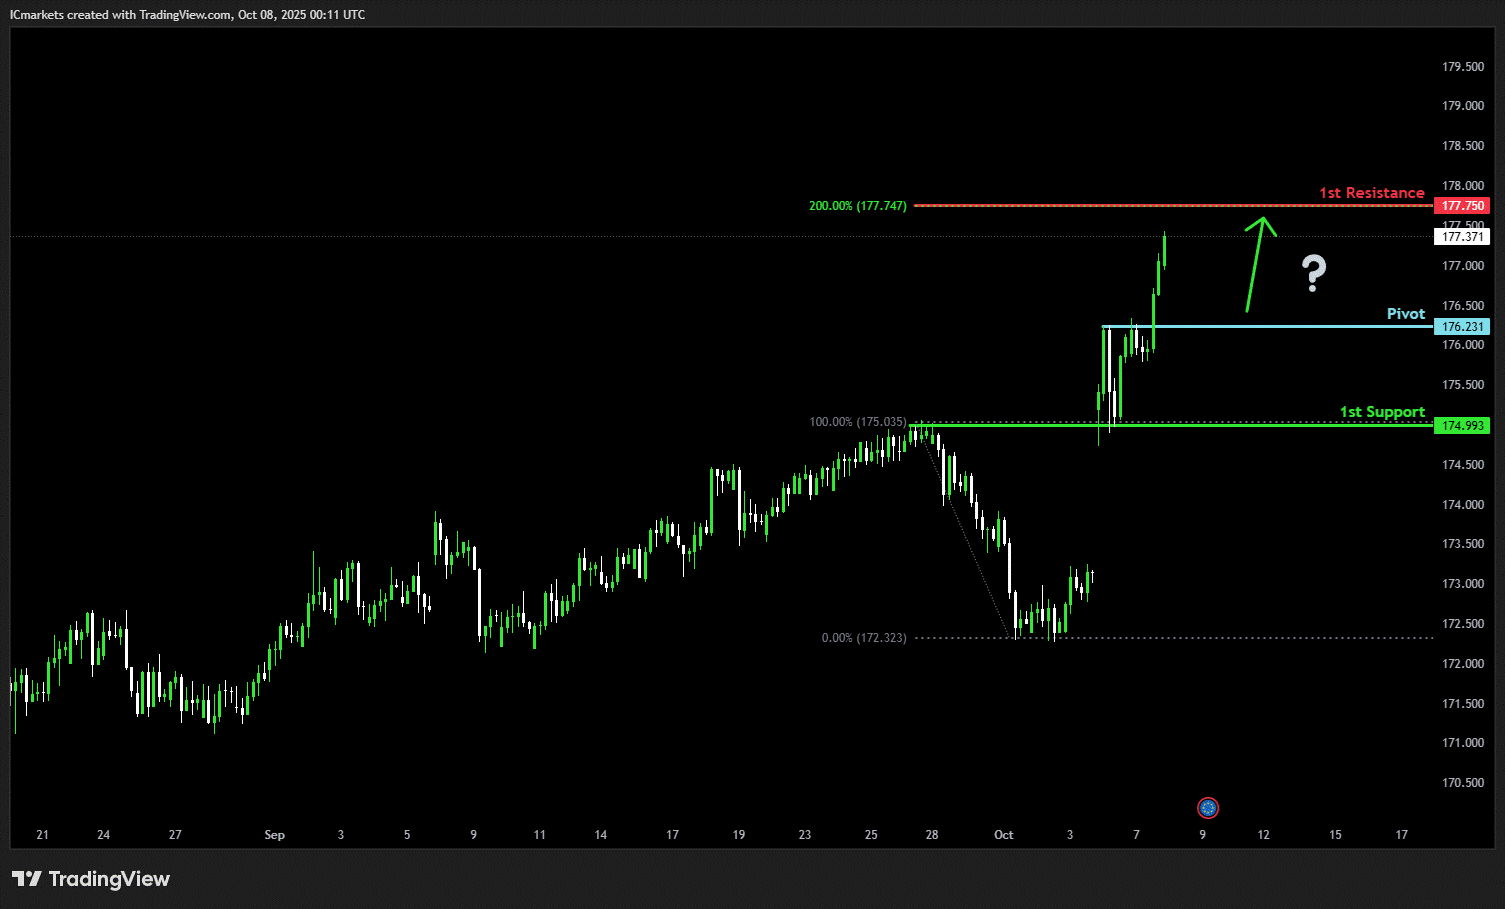Screen dimensions: 1505x909
Task: Click the TradingView logo
Action: pyautogui.click(x=91, y=879)
